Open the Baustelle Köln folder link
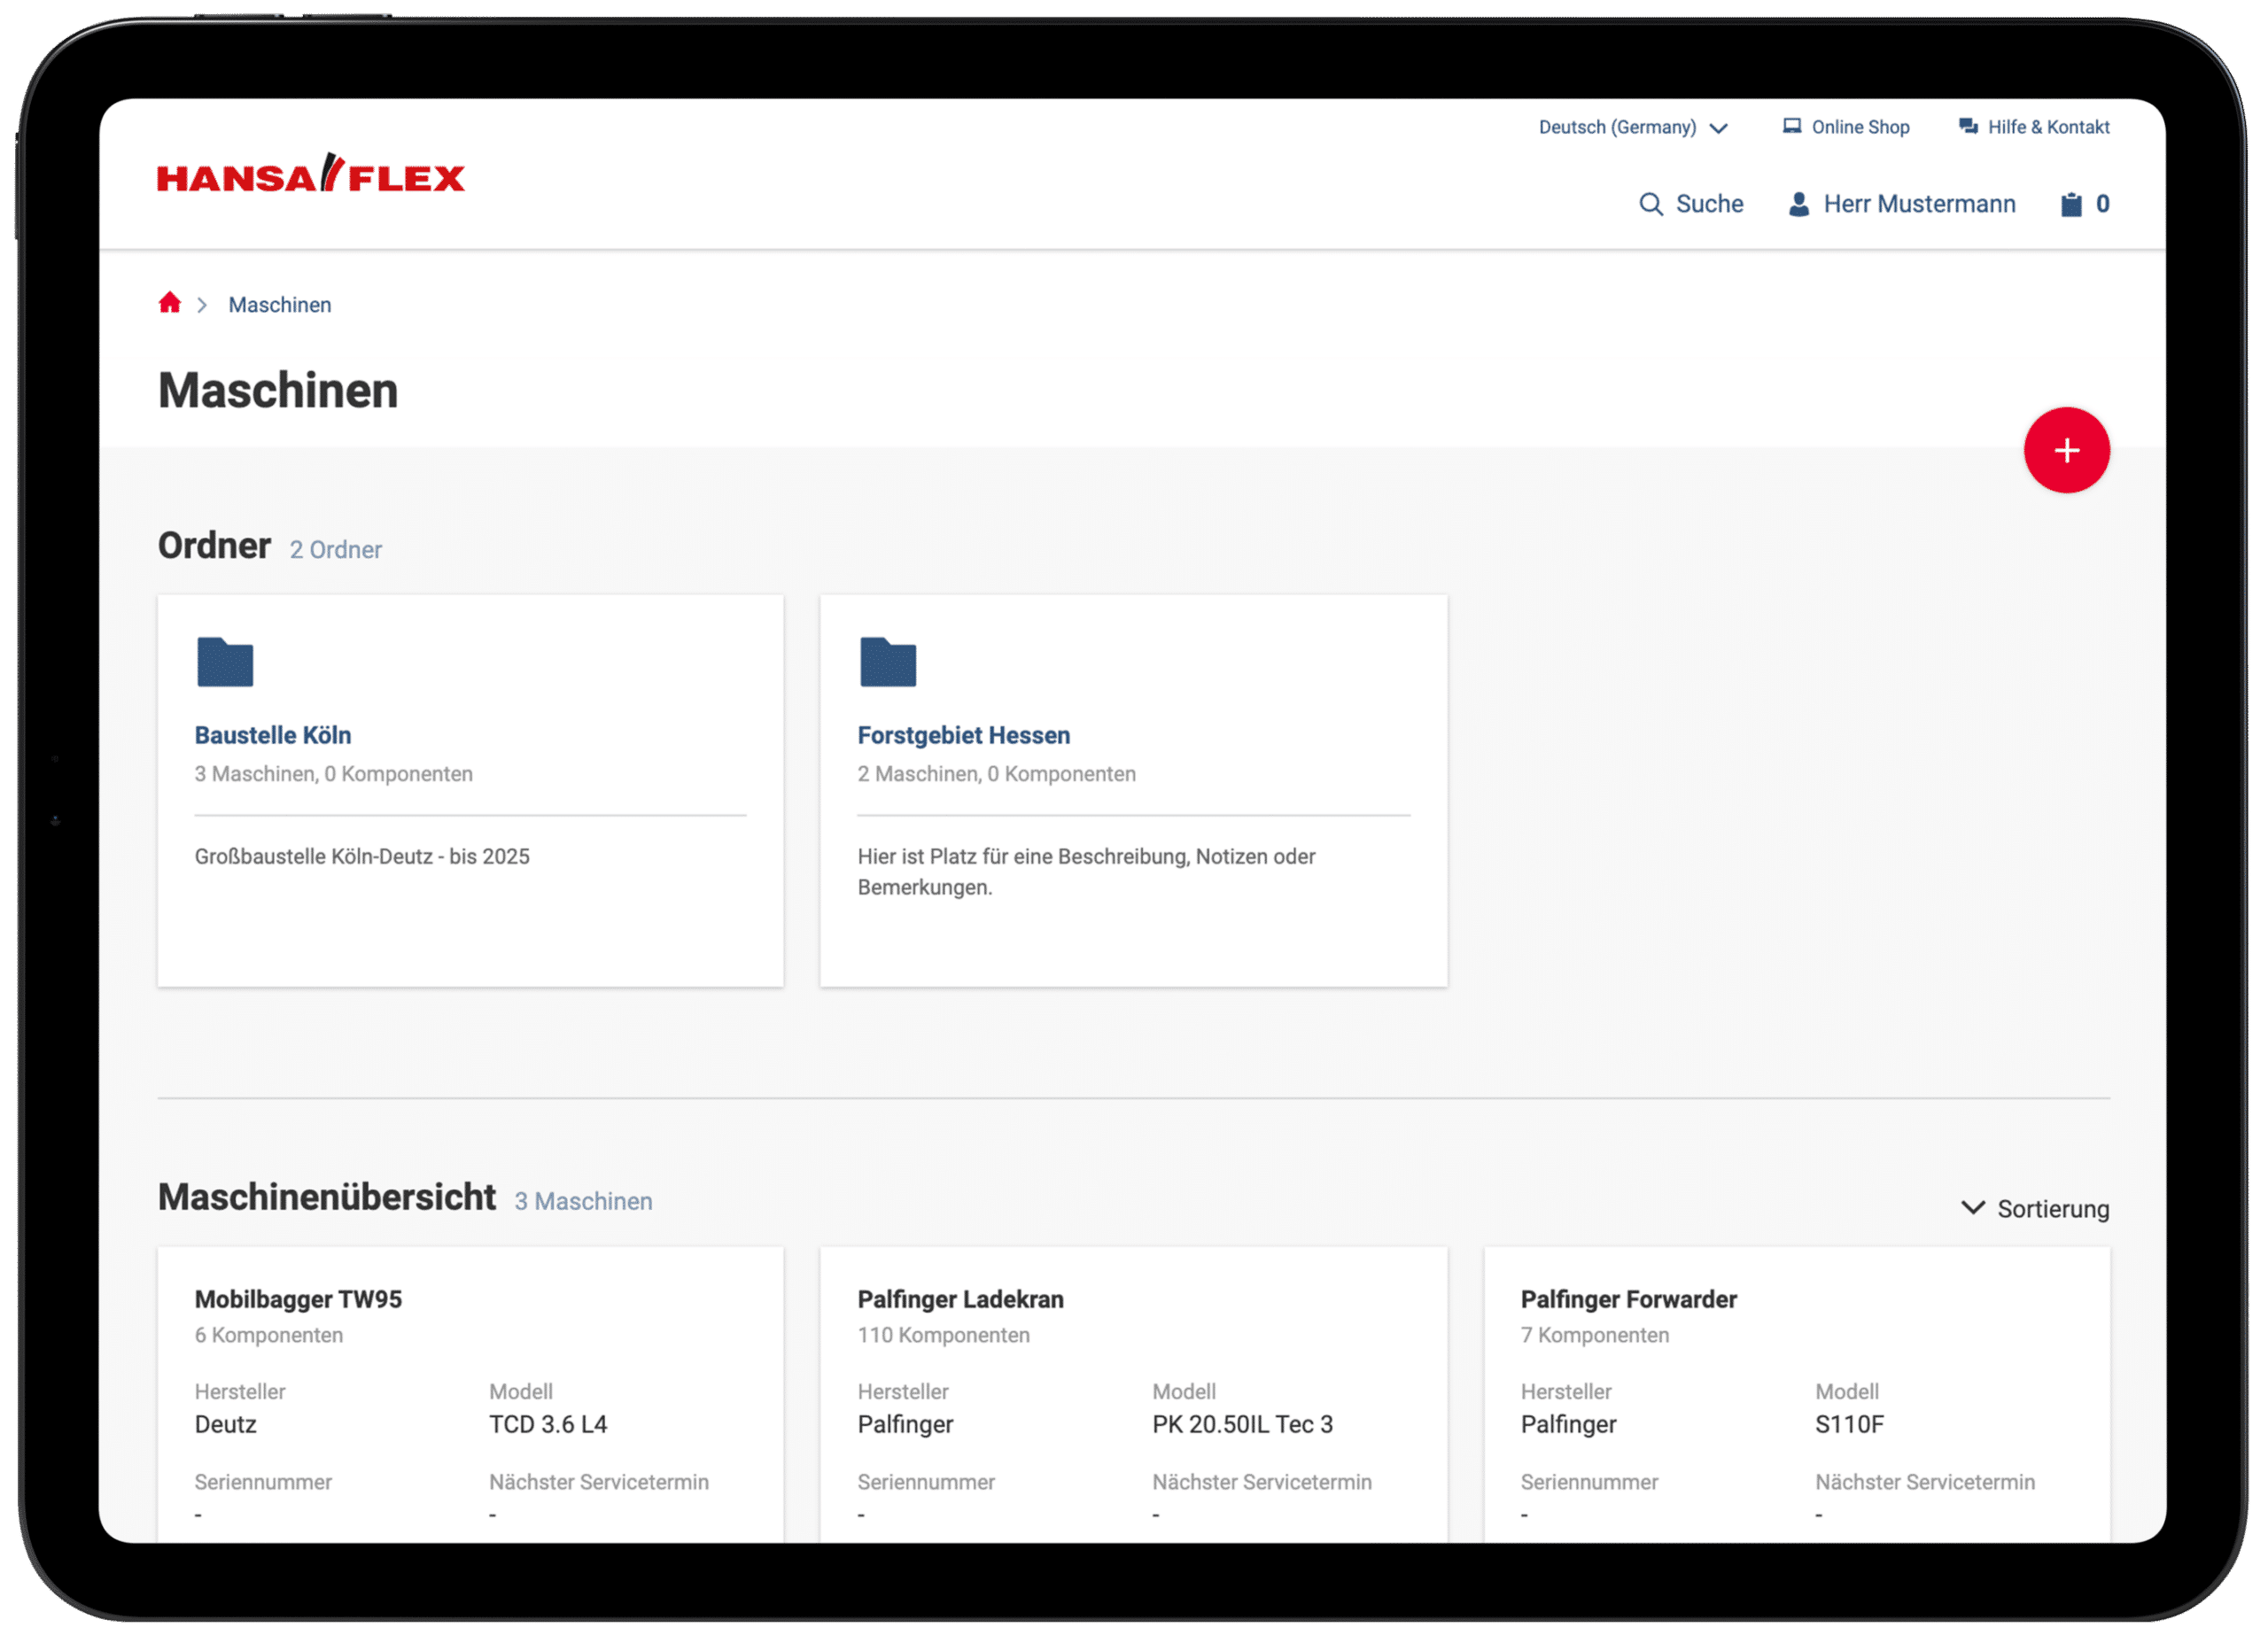 tap(272, 735)
